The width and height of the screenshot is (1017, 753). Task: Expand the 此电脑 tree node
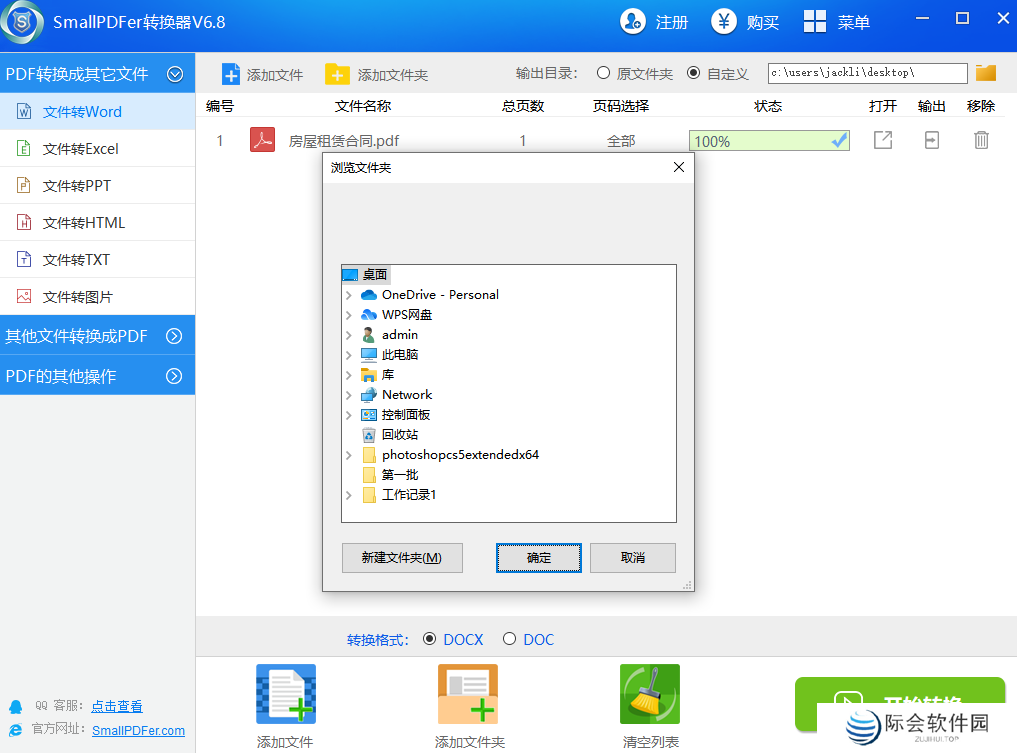pos(348,355)
